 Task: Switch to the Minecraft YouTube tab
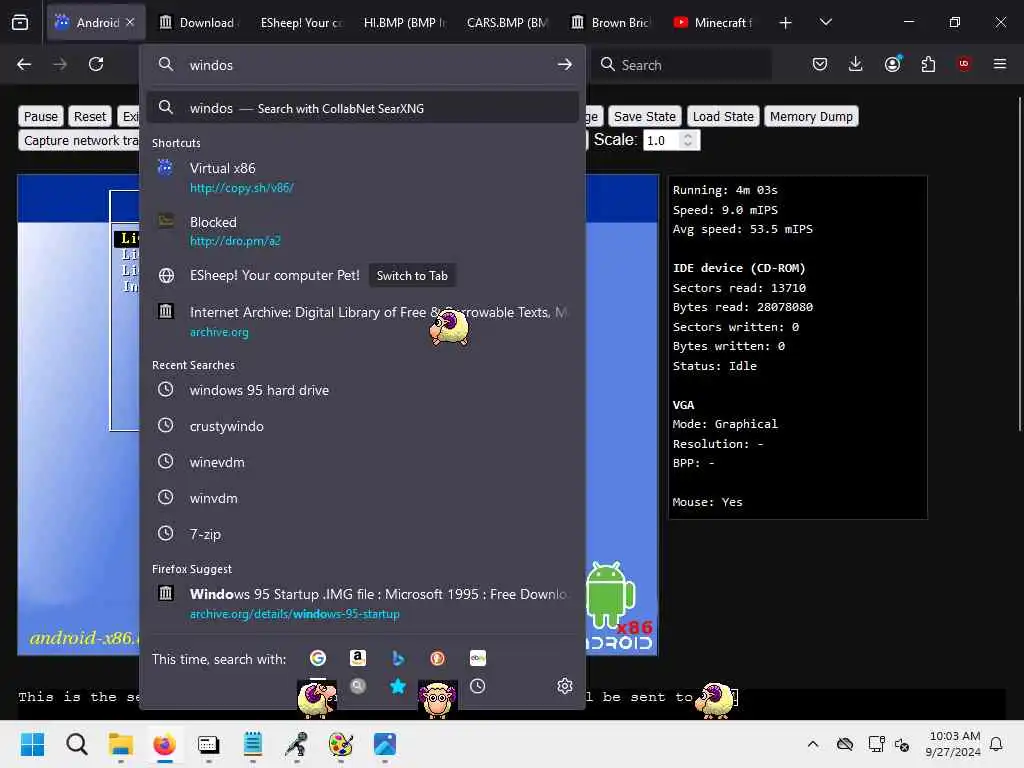[713, 22]
